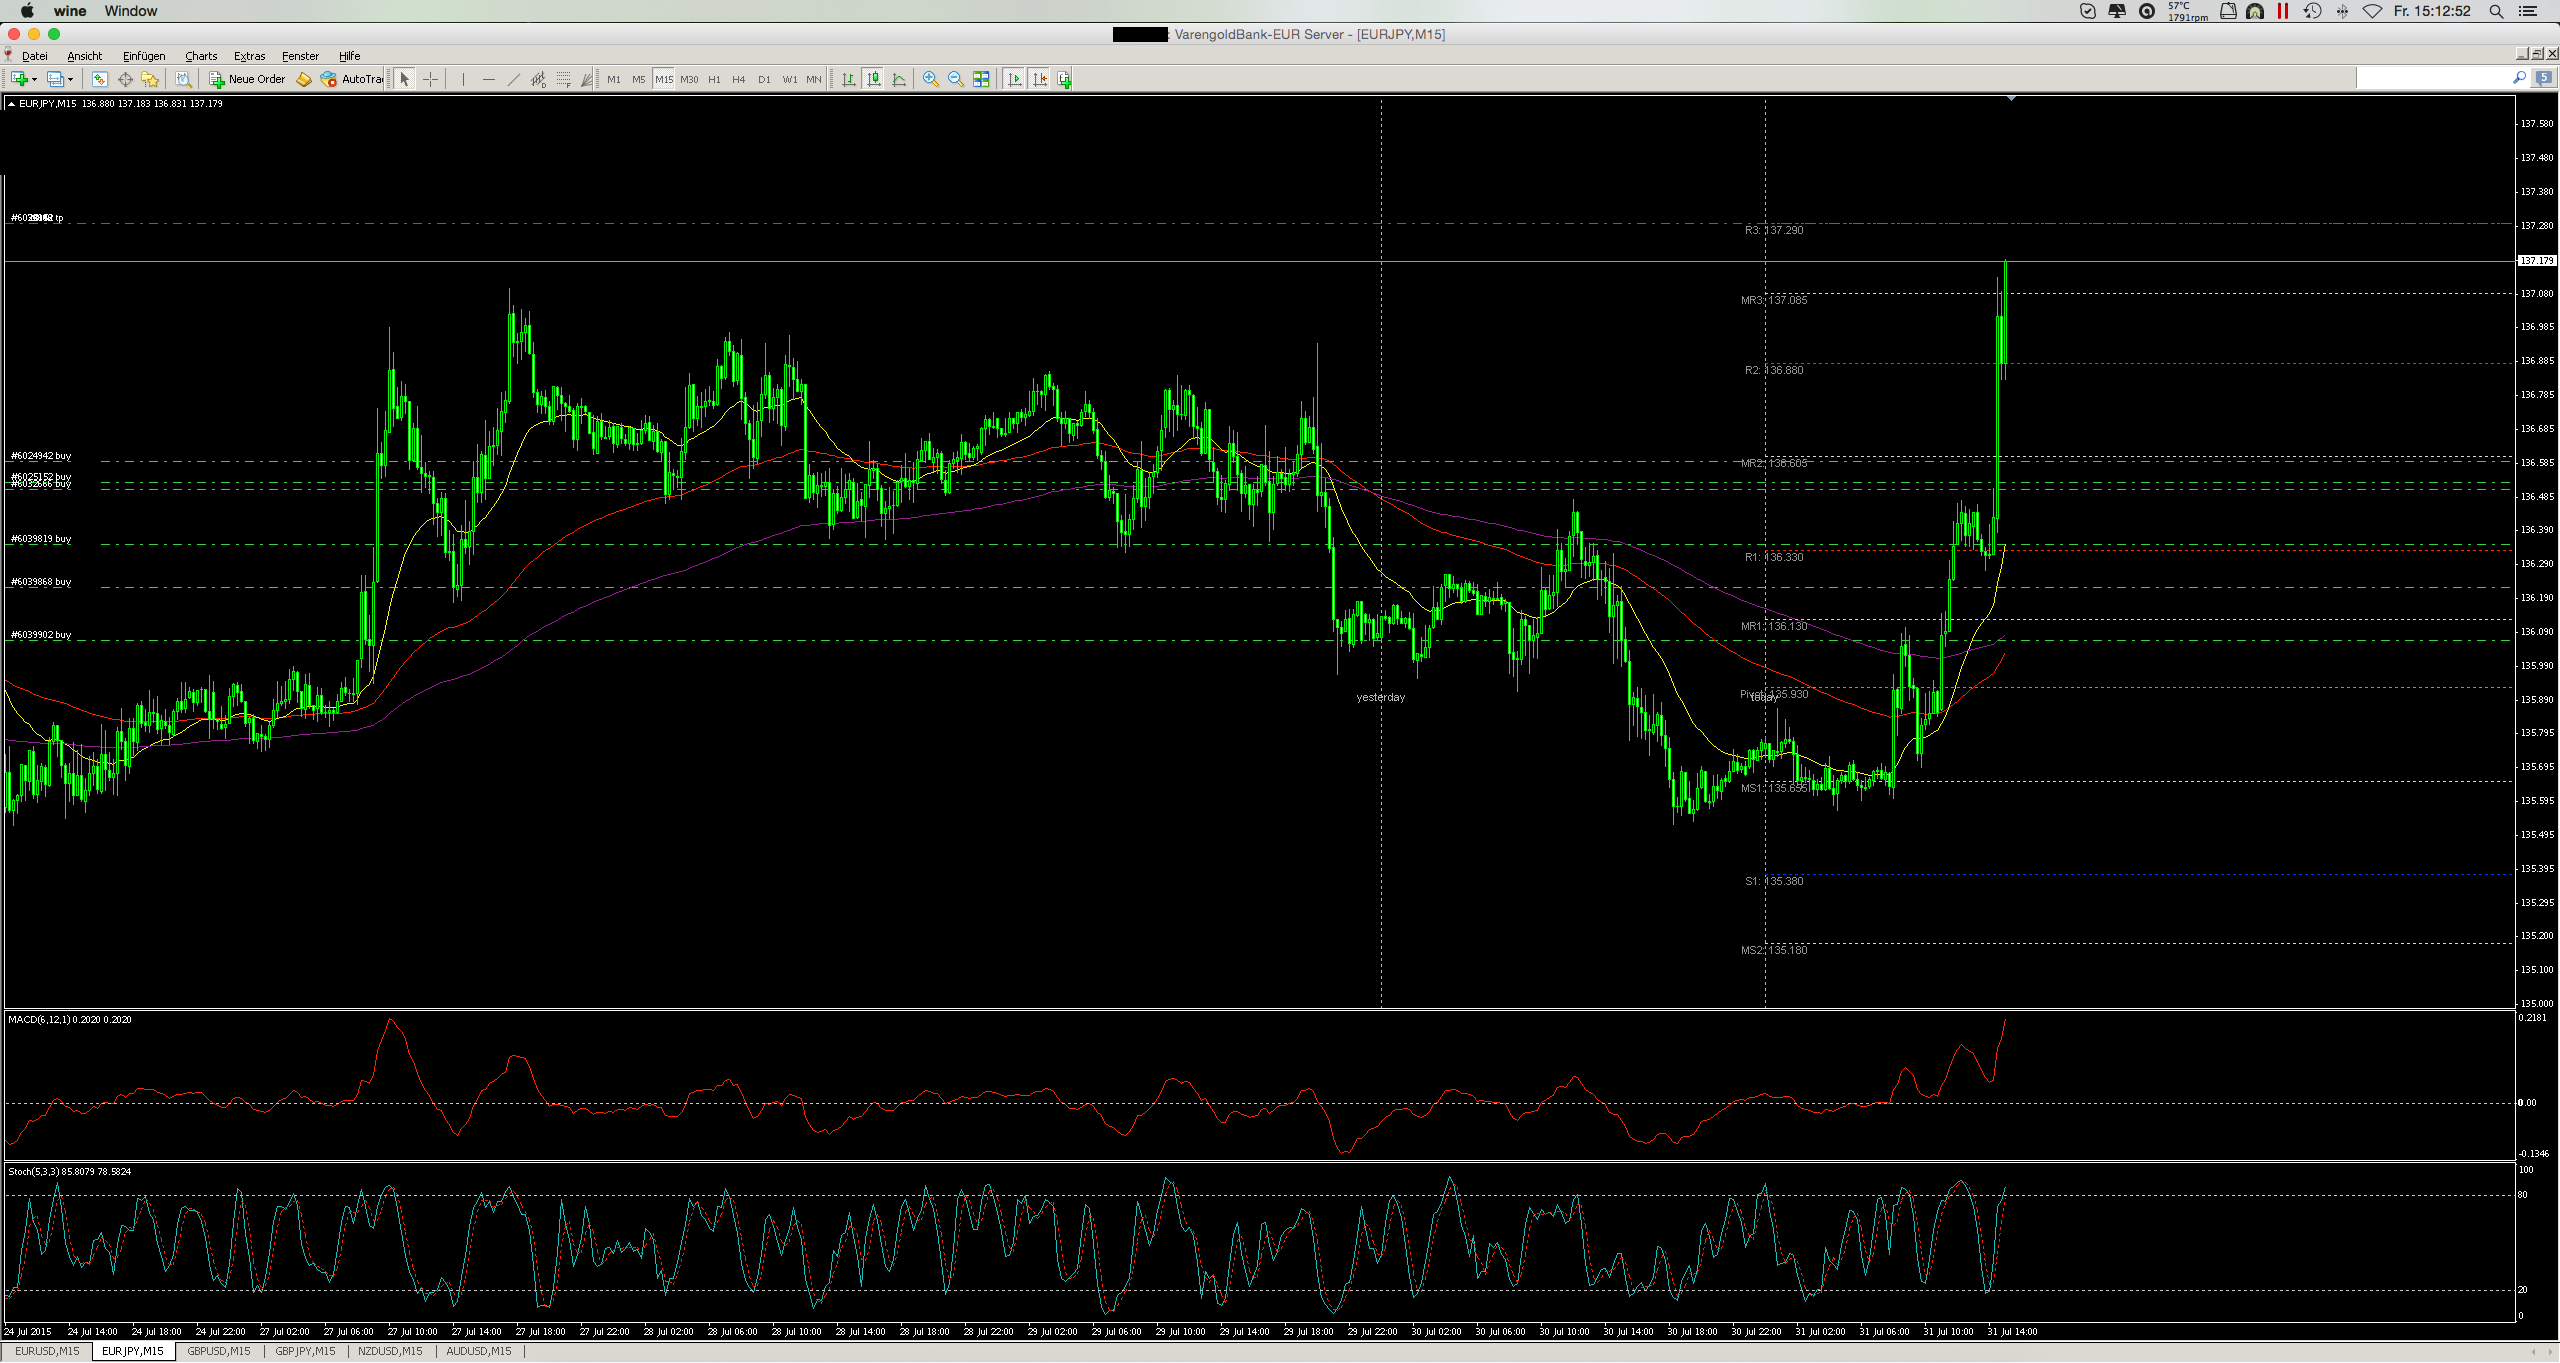Draw a horizontal line on the chart
Screen dimensions: 2560x1363
click(x=488, y=79)
